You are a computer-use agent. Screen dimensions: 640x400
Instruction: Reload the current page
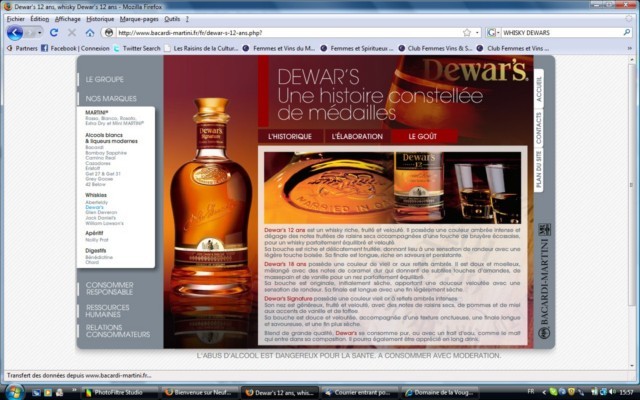55,32
